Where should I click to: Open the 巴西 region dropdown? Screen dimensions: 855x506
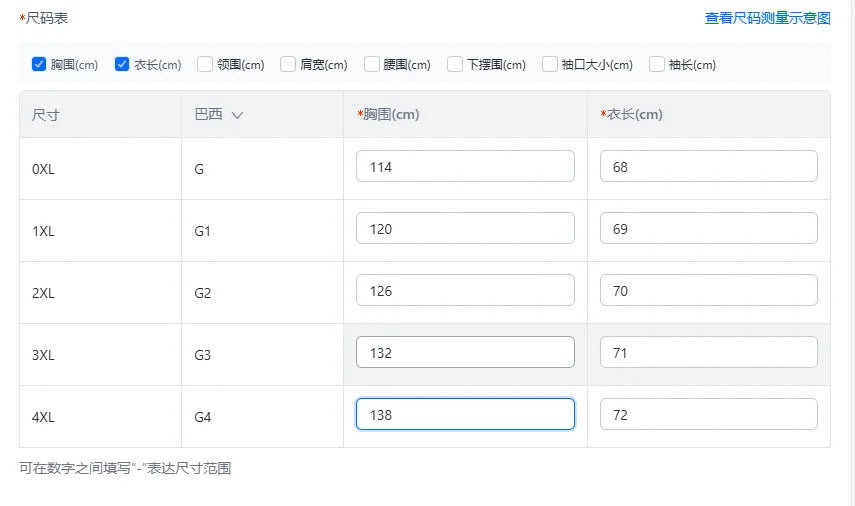tap(219, 115)
